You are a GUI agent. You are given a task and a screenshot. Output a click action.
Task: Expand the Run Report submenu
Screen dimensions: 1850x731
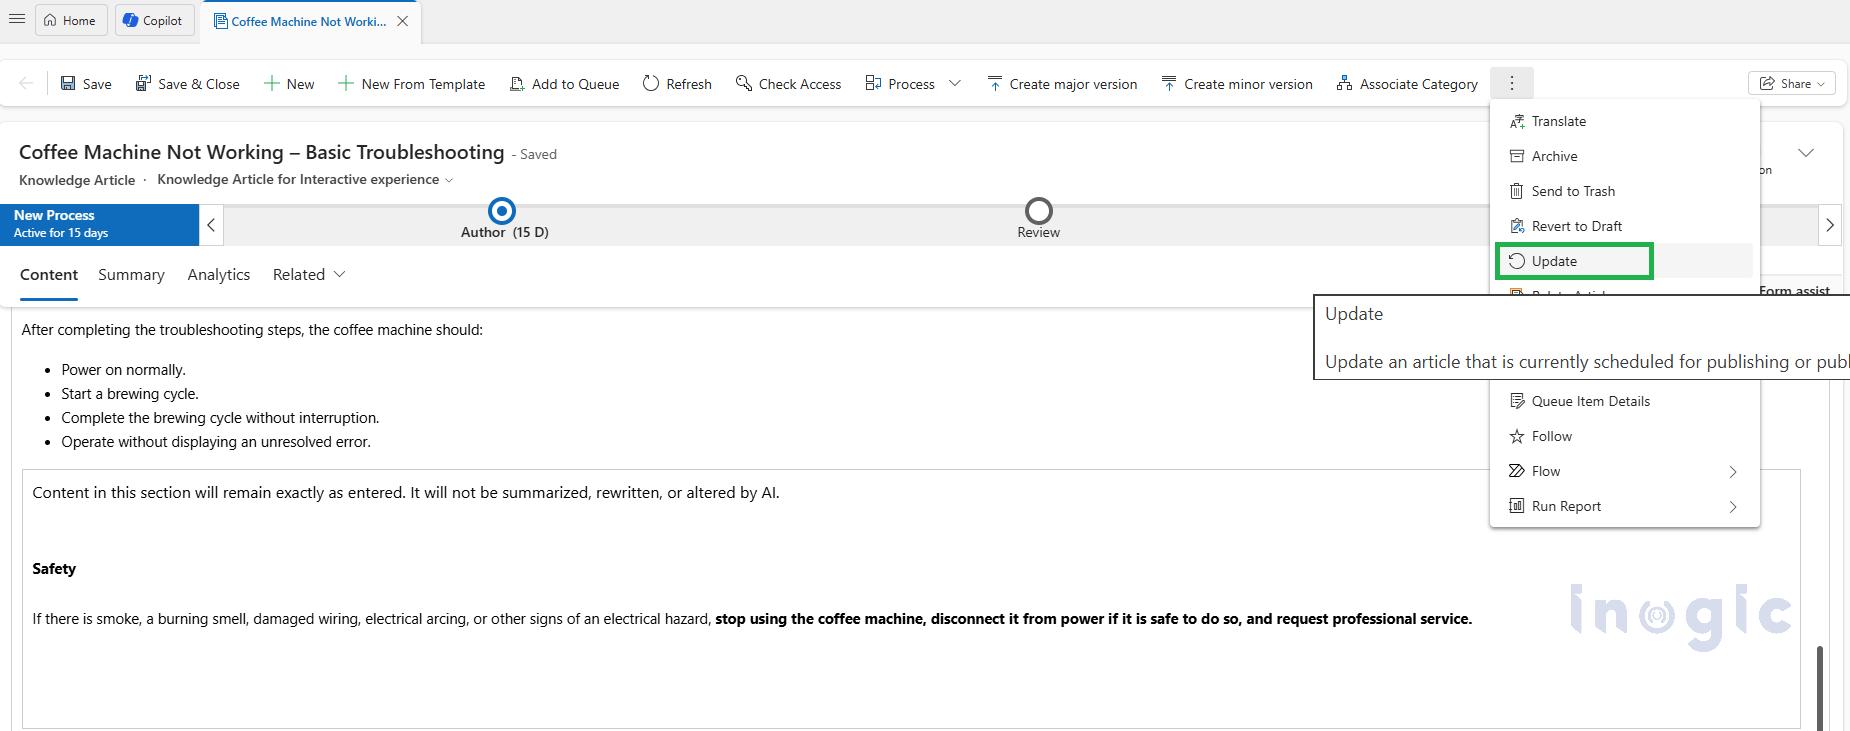[1624, 506]
